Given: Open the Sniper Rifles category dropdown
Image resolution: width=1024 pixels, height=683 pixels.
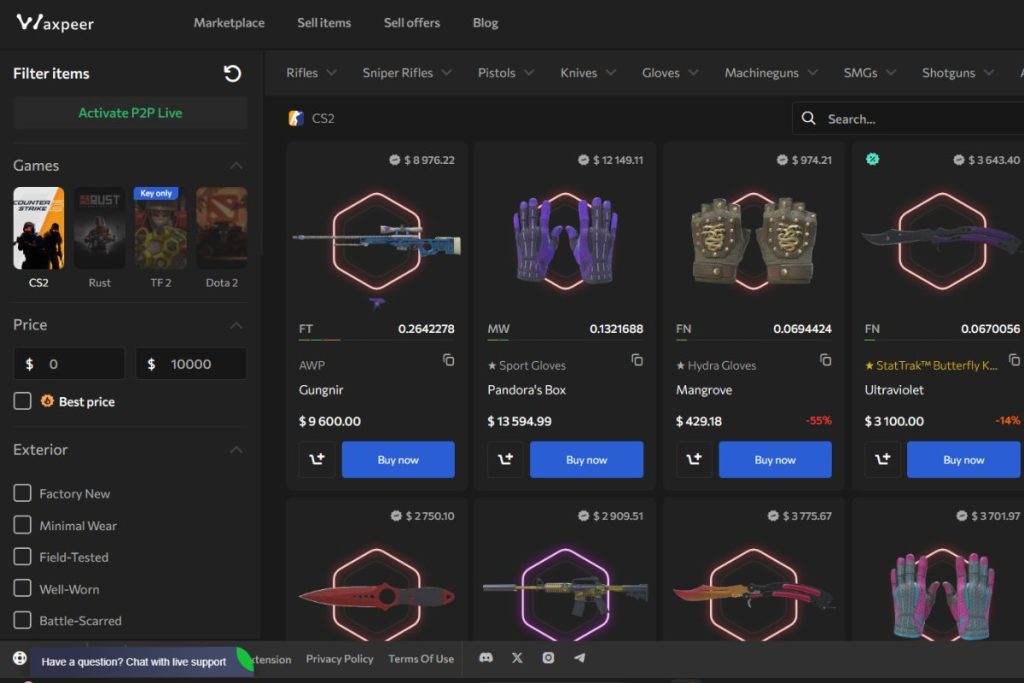Looking at the screenshot, I should point(407,72).
